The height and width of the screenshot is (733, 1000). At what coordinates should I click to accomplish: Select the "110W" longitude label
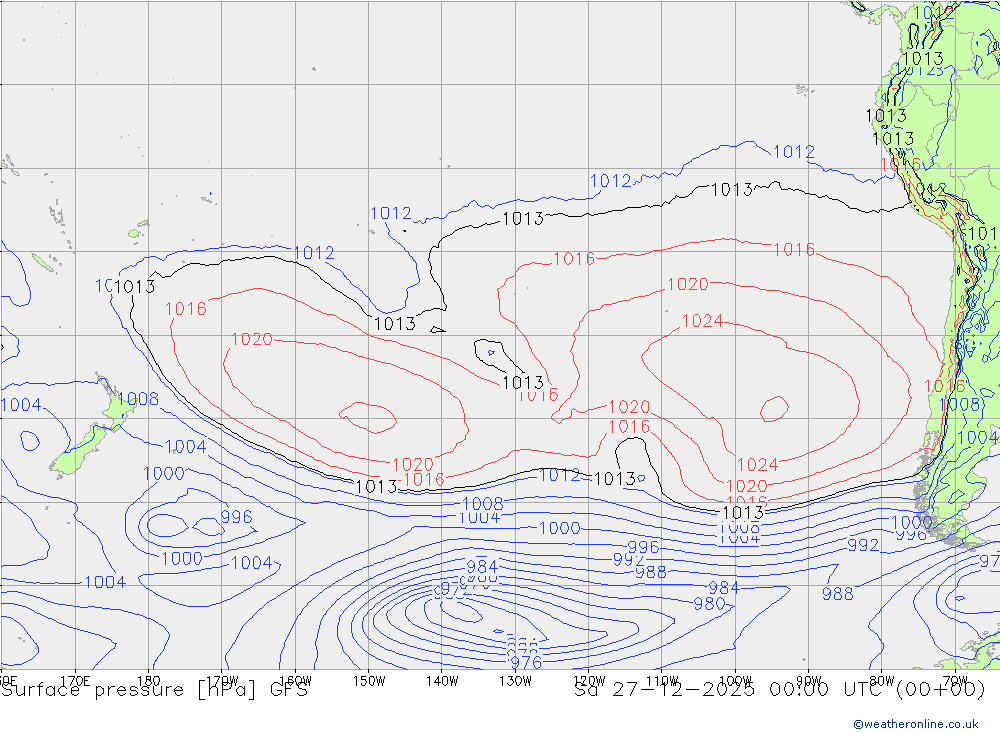pyautogui.click(x=662, y=681)
